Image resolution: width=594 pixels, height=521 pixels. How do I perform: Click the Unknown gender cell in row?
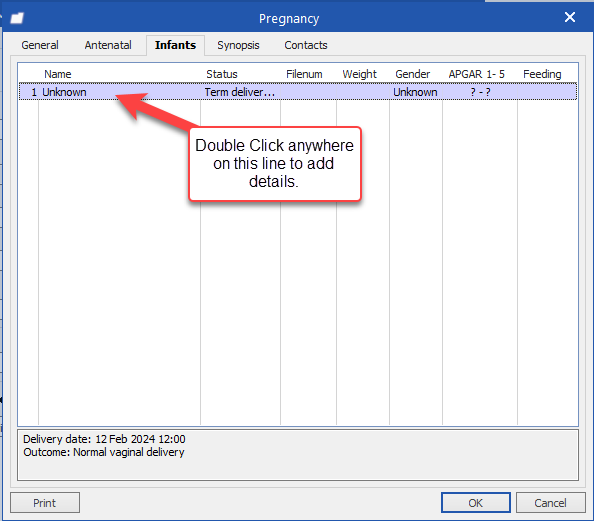(x=415, y=92)
